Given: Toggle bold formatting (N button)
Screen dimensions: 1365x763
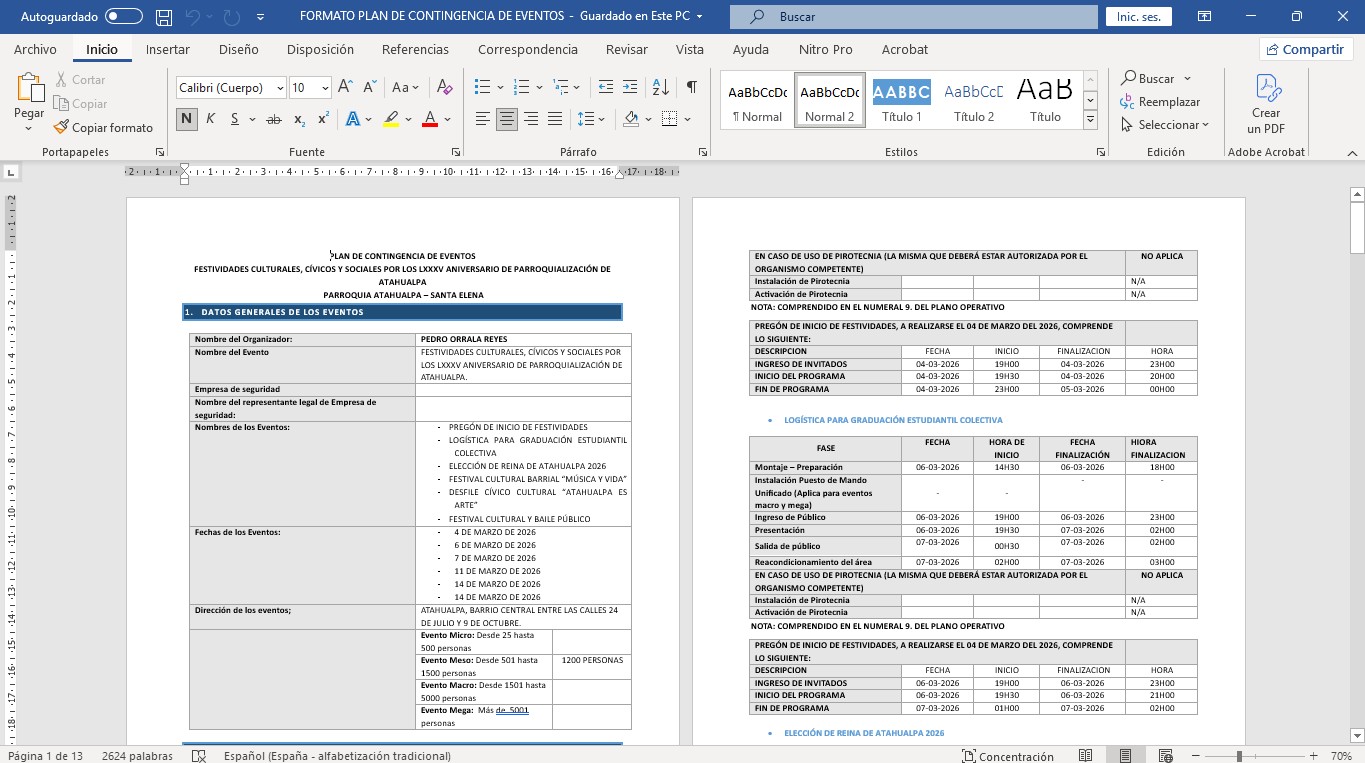Looking at the screenshot, I should [187, 119].
